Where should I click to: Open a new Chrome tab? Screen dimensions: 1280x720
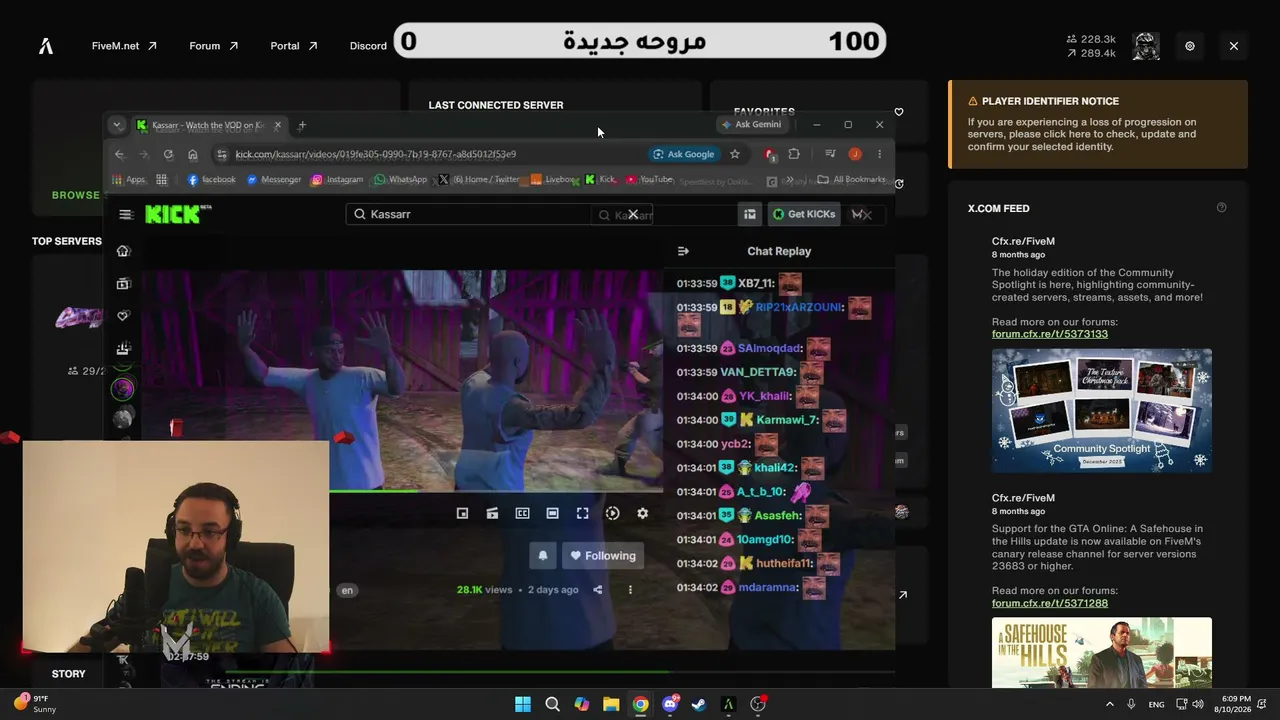[302, 125]
